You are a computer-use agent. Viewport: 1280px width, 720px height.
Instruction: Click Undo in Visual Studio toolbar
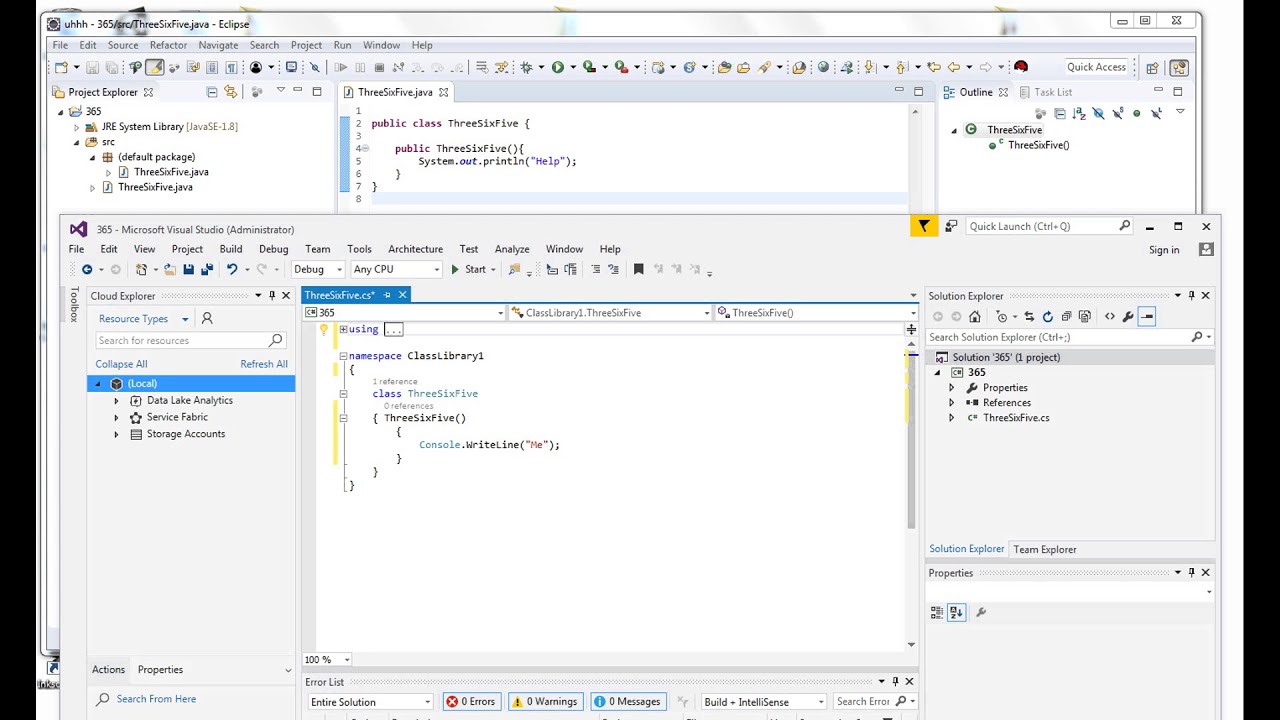(232, 269)
